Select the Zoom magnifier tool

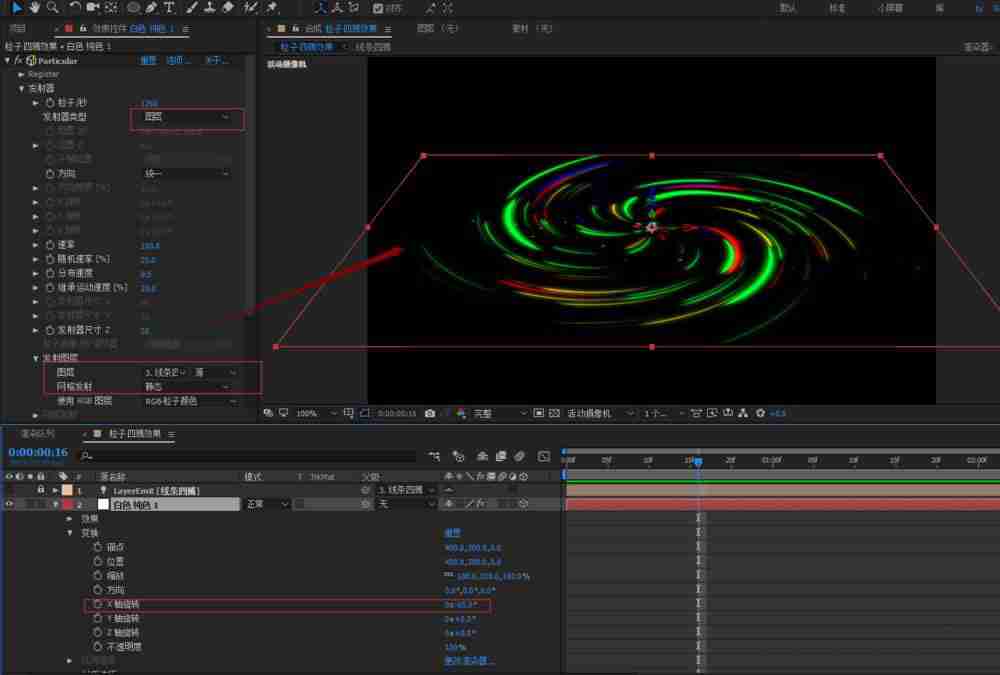tap(53, 7)
